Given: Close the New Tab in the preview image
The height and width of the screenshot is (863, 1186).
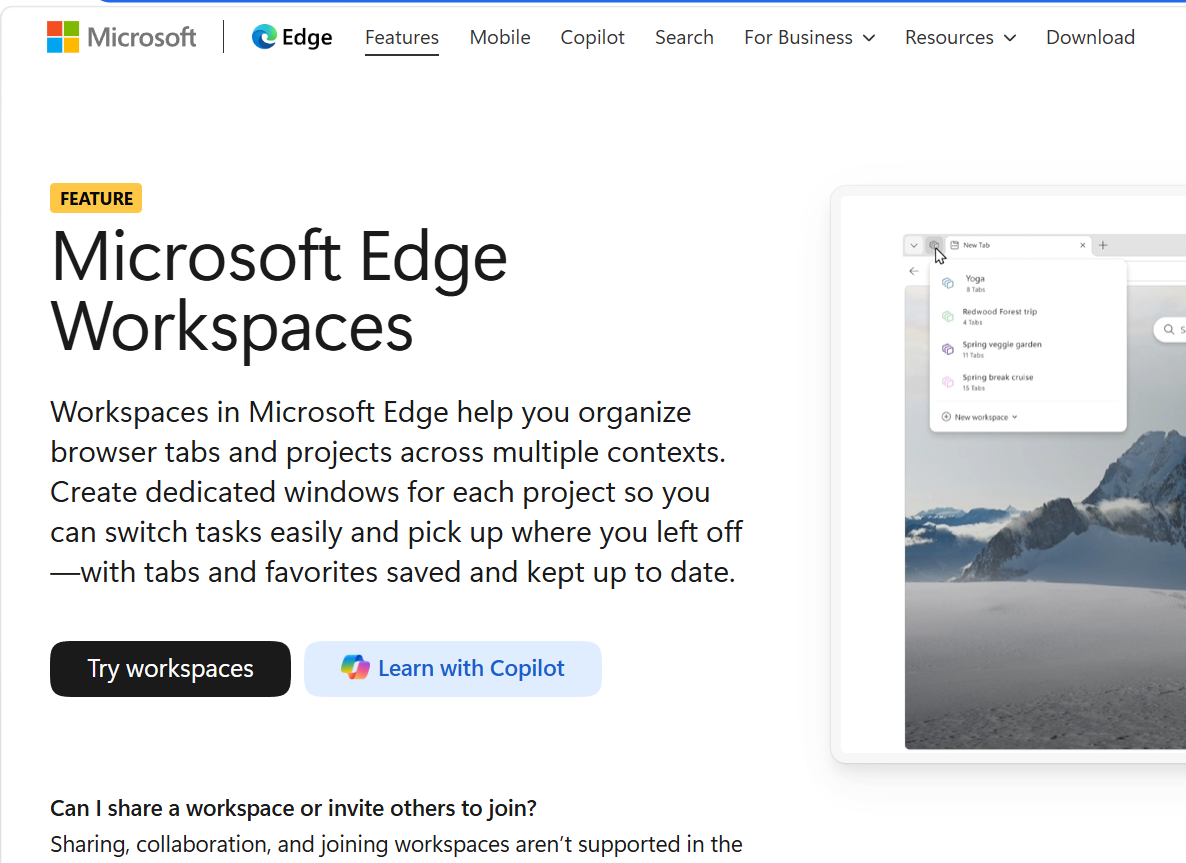Looking at the screenshot, I should [1082, 245].
